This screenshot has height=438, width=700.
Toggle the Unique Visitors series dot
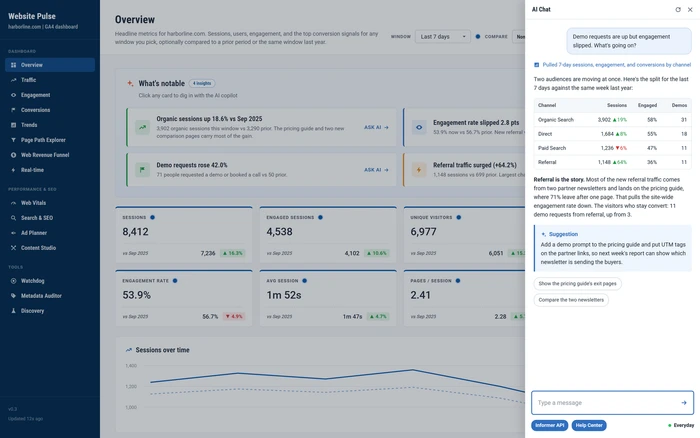pyautogui.click(x=458, y=217)
